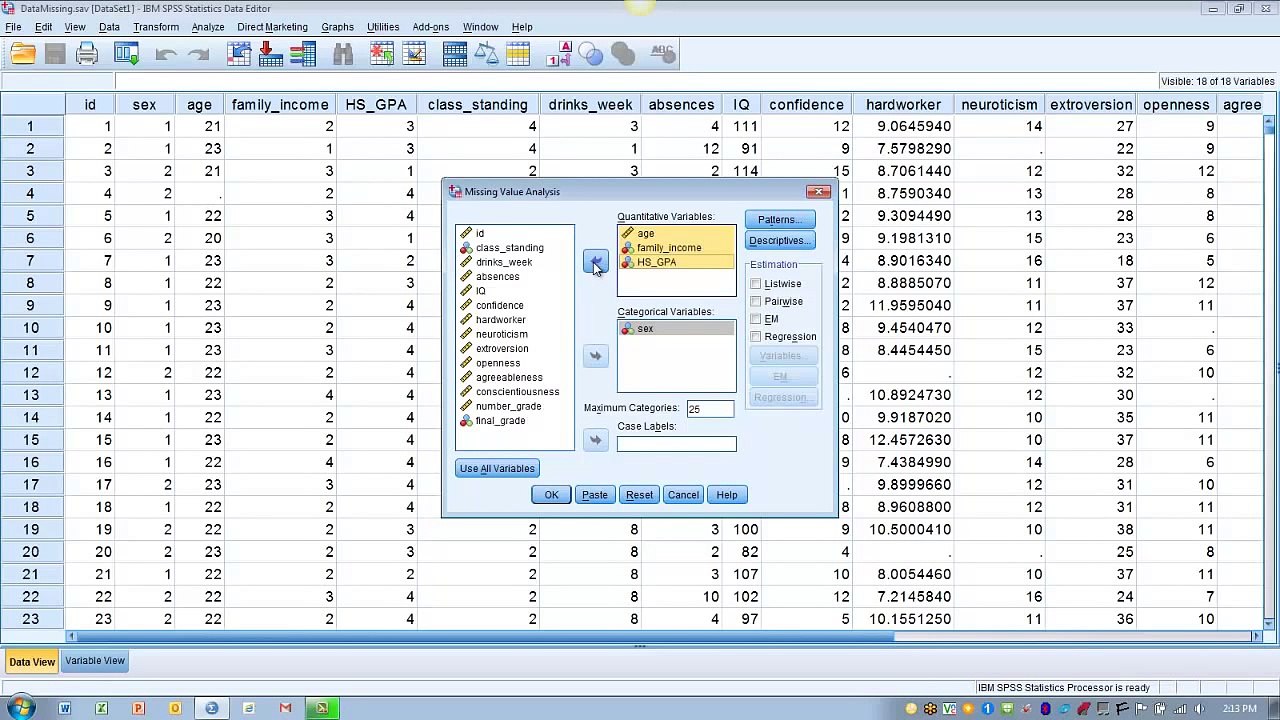Click the Descriptives... button

pyautogui.click(x=780, y=241)
